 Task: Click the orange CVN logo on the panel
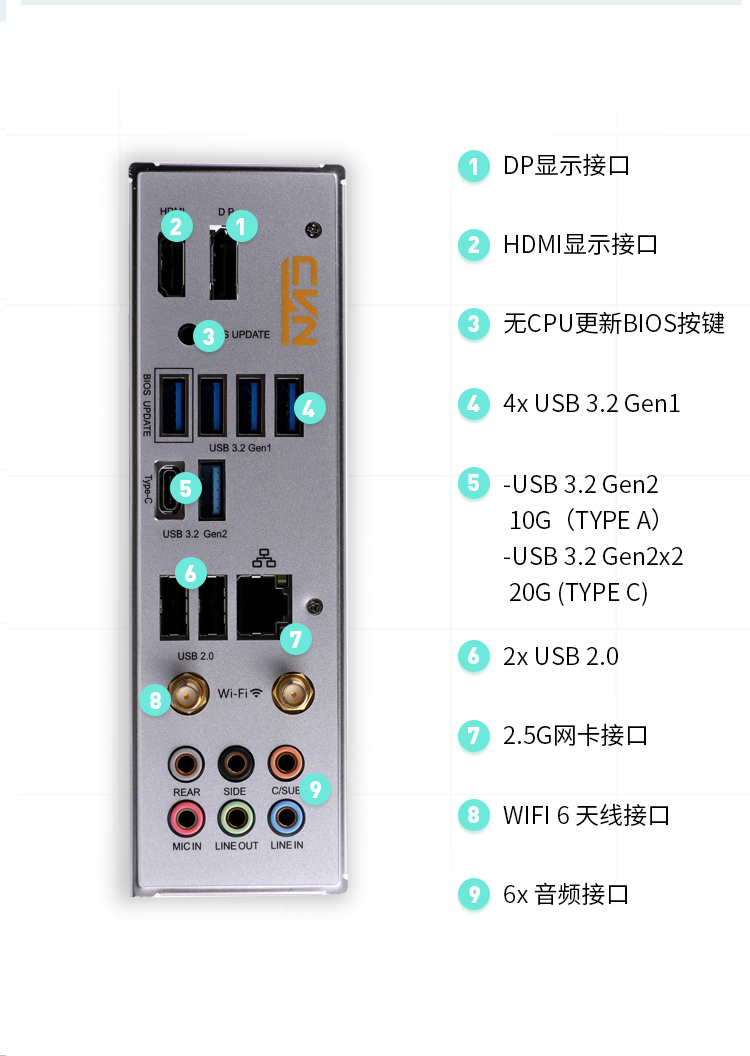pos(300,300)
